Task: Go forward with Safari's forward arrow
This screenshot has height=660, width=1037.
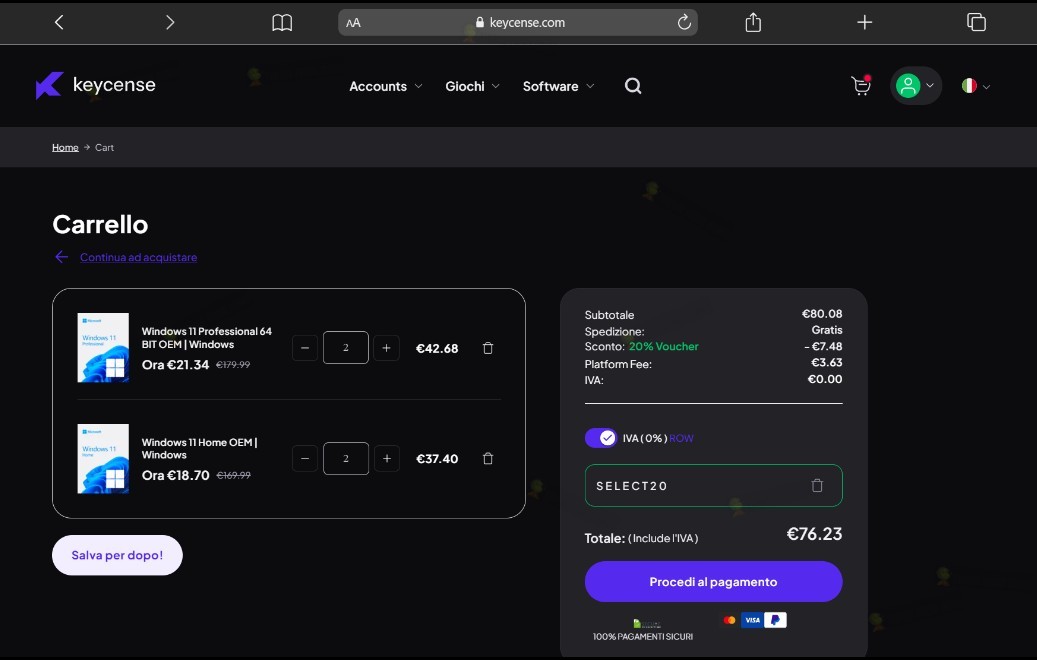Action: tap(170, 22)
